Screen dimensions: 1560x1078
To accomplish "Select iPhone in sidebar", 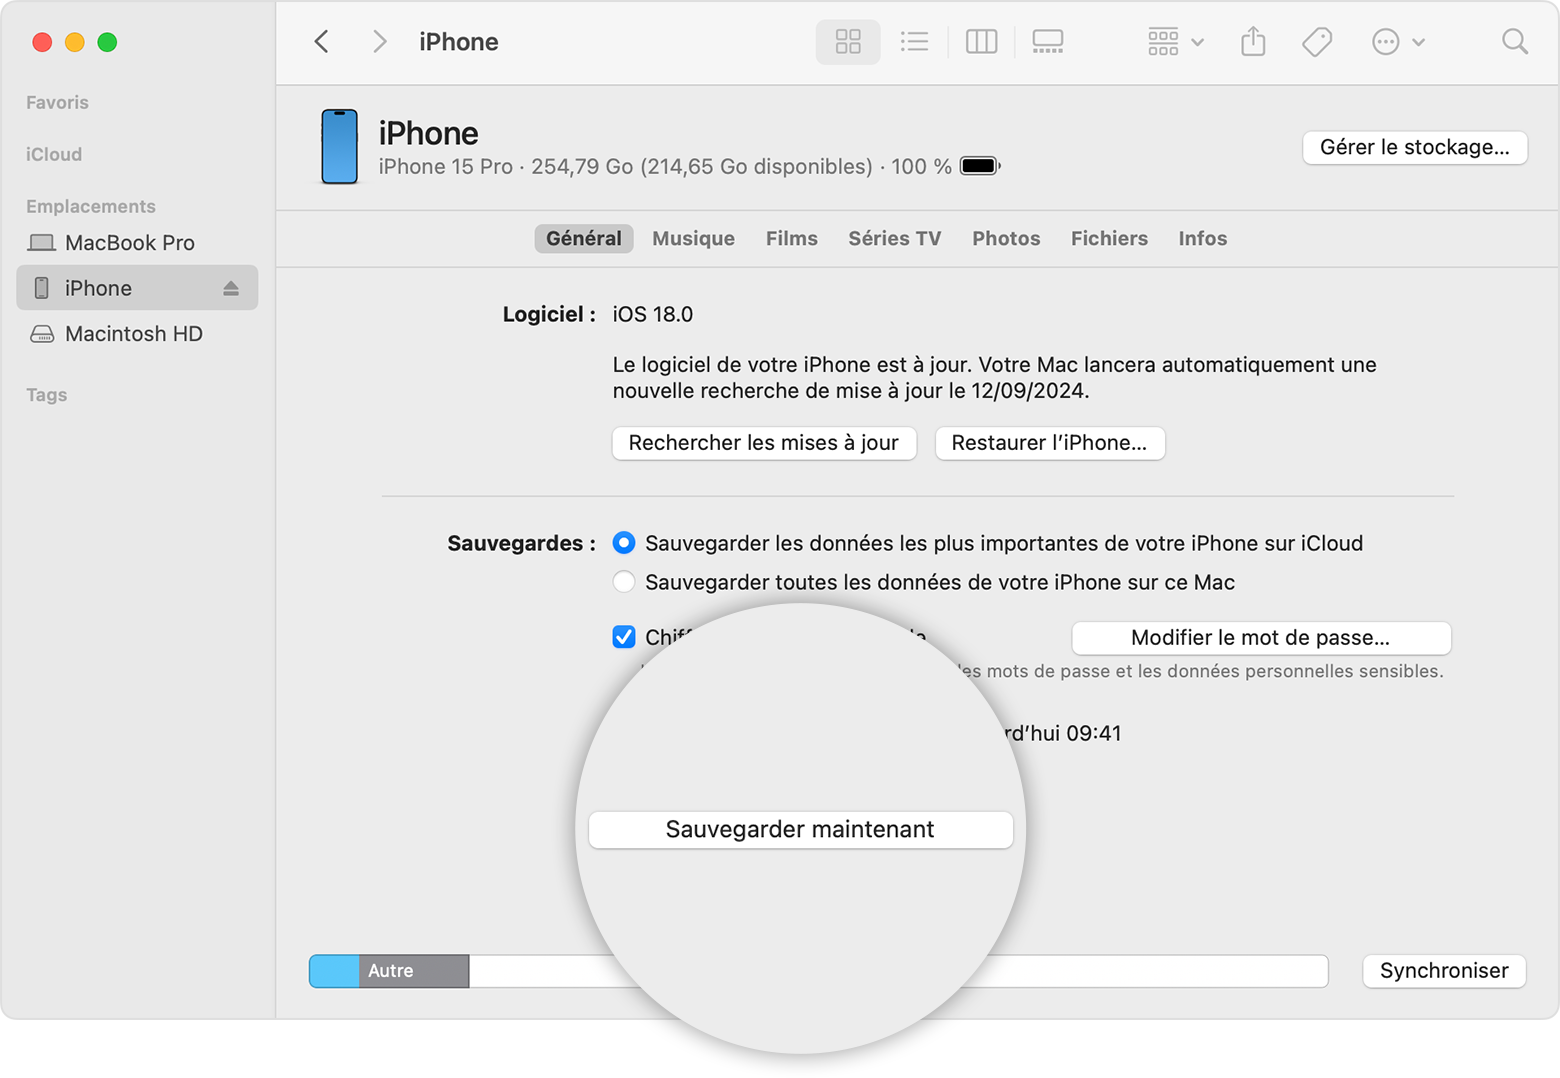I will [x=137, y=288].
